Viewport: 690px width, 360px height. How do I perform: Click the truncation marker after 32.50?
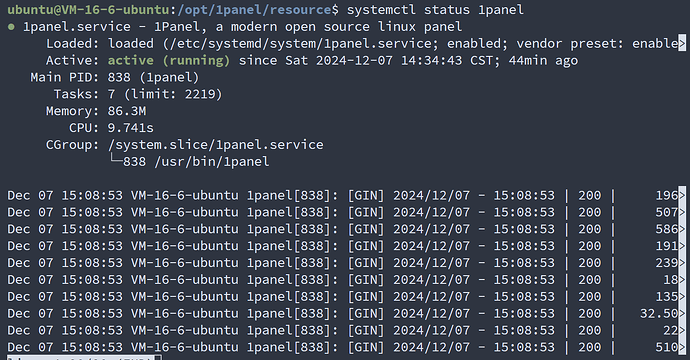682,313
